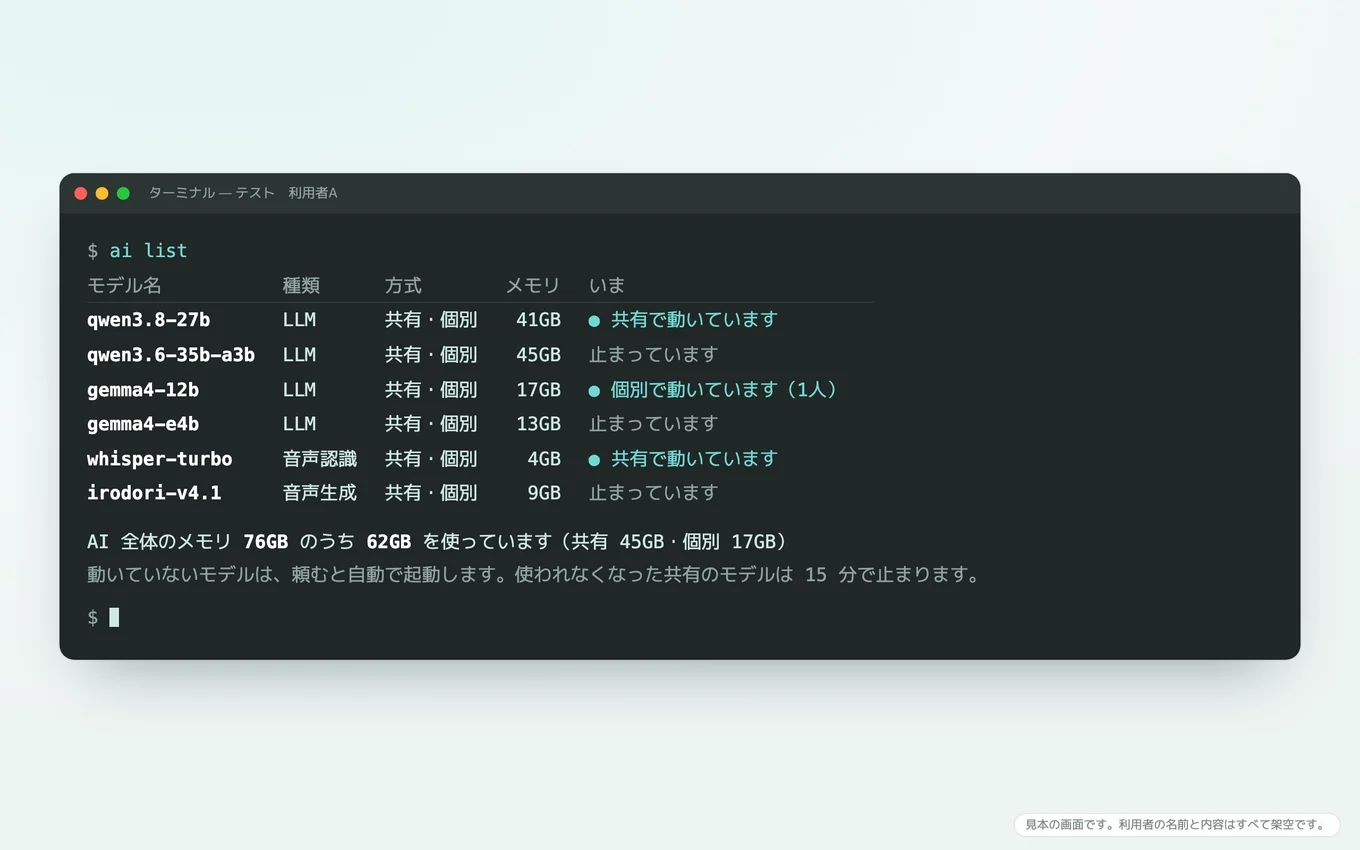
Task: Select the model name gemma4-12b
Action: pos(143,390)
